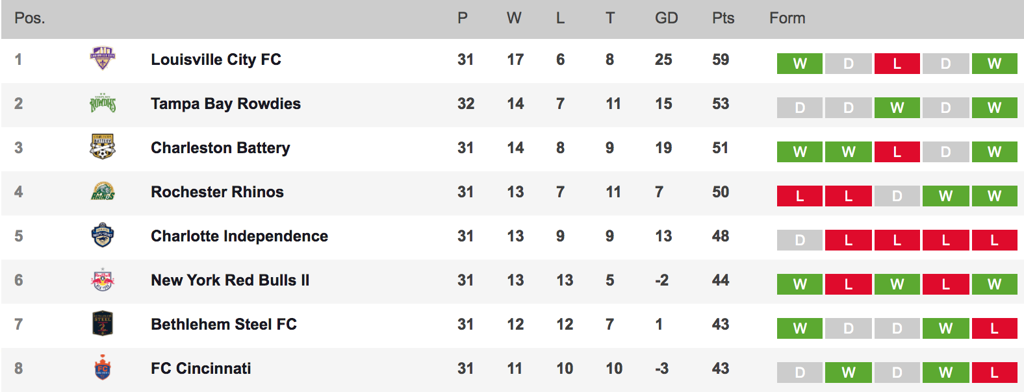Open the FC Cincinnati team name link

(201, 368)
